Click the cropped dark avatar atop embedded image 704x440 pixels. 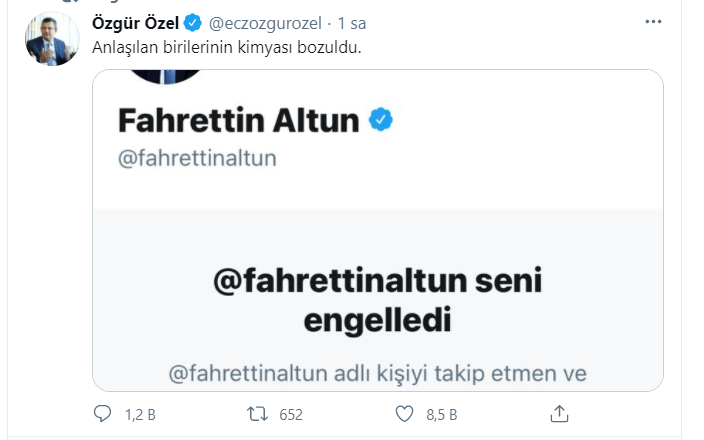(168, 77)
